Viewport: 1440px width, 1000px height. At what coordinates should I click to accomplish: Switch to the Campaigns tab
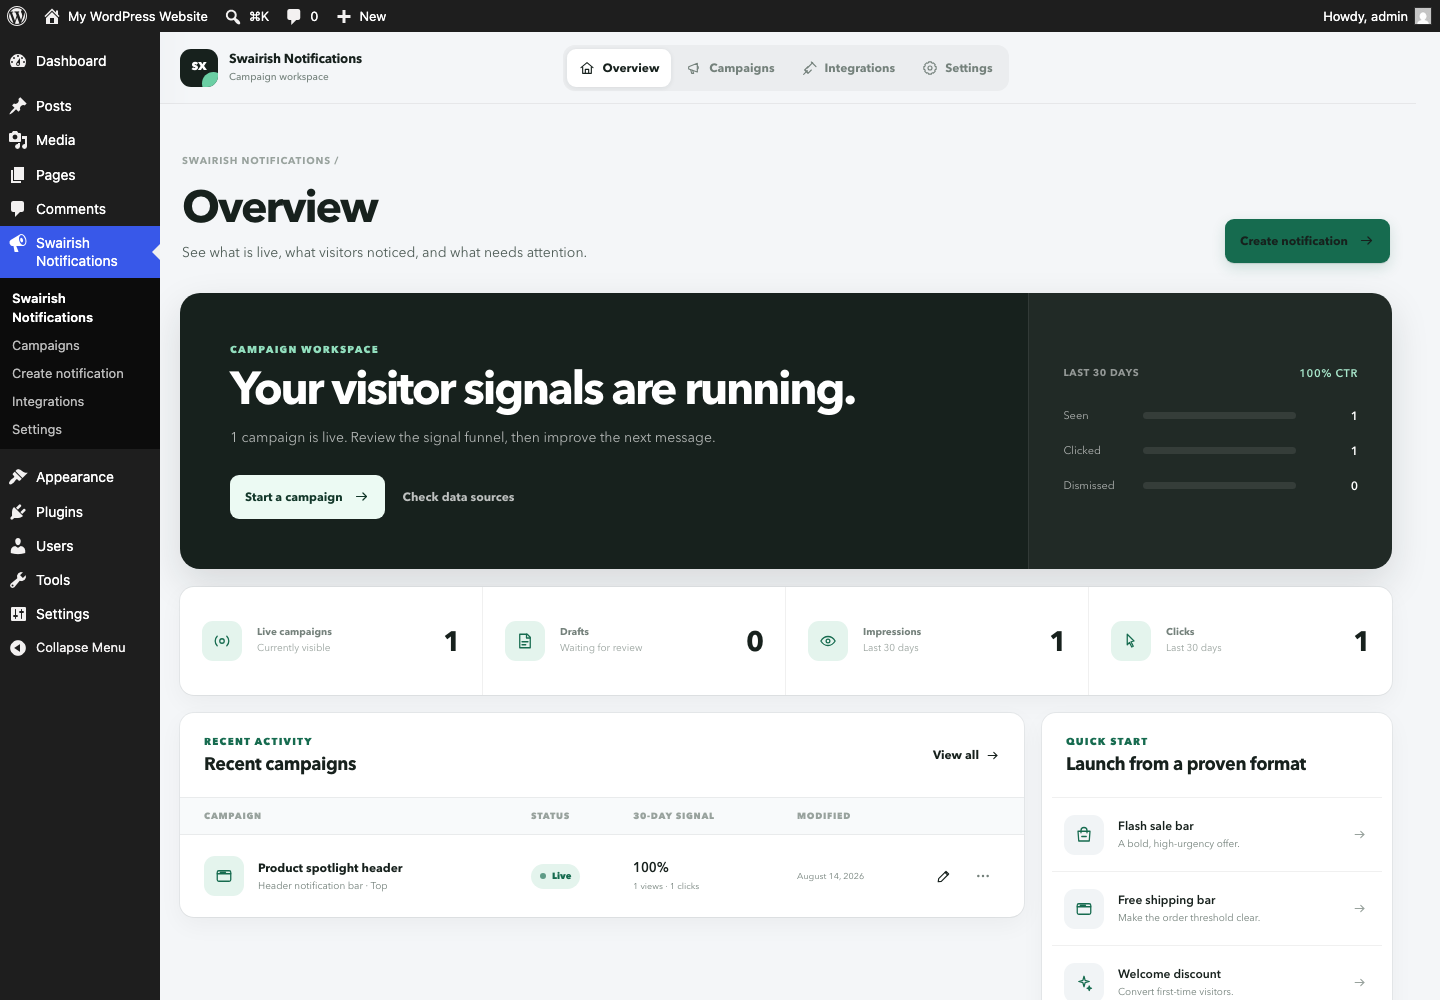point(731,68)
